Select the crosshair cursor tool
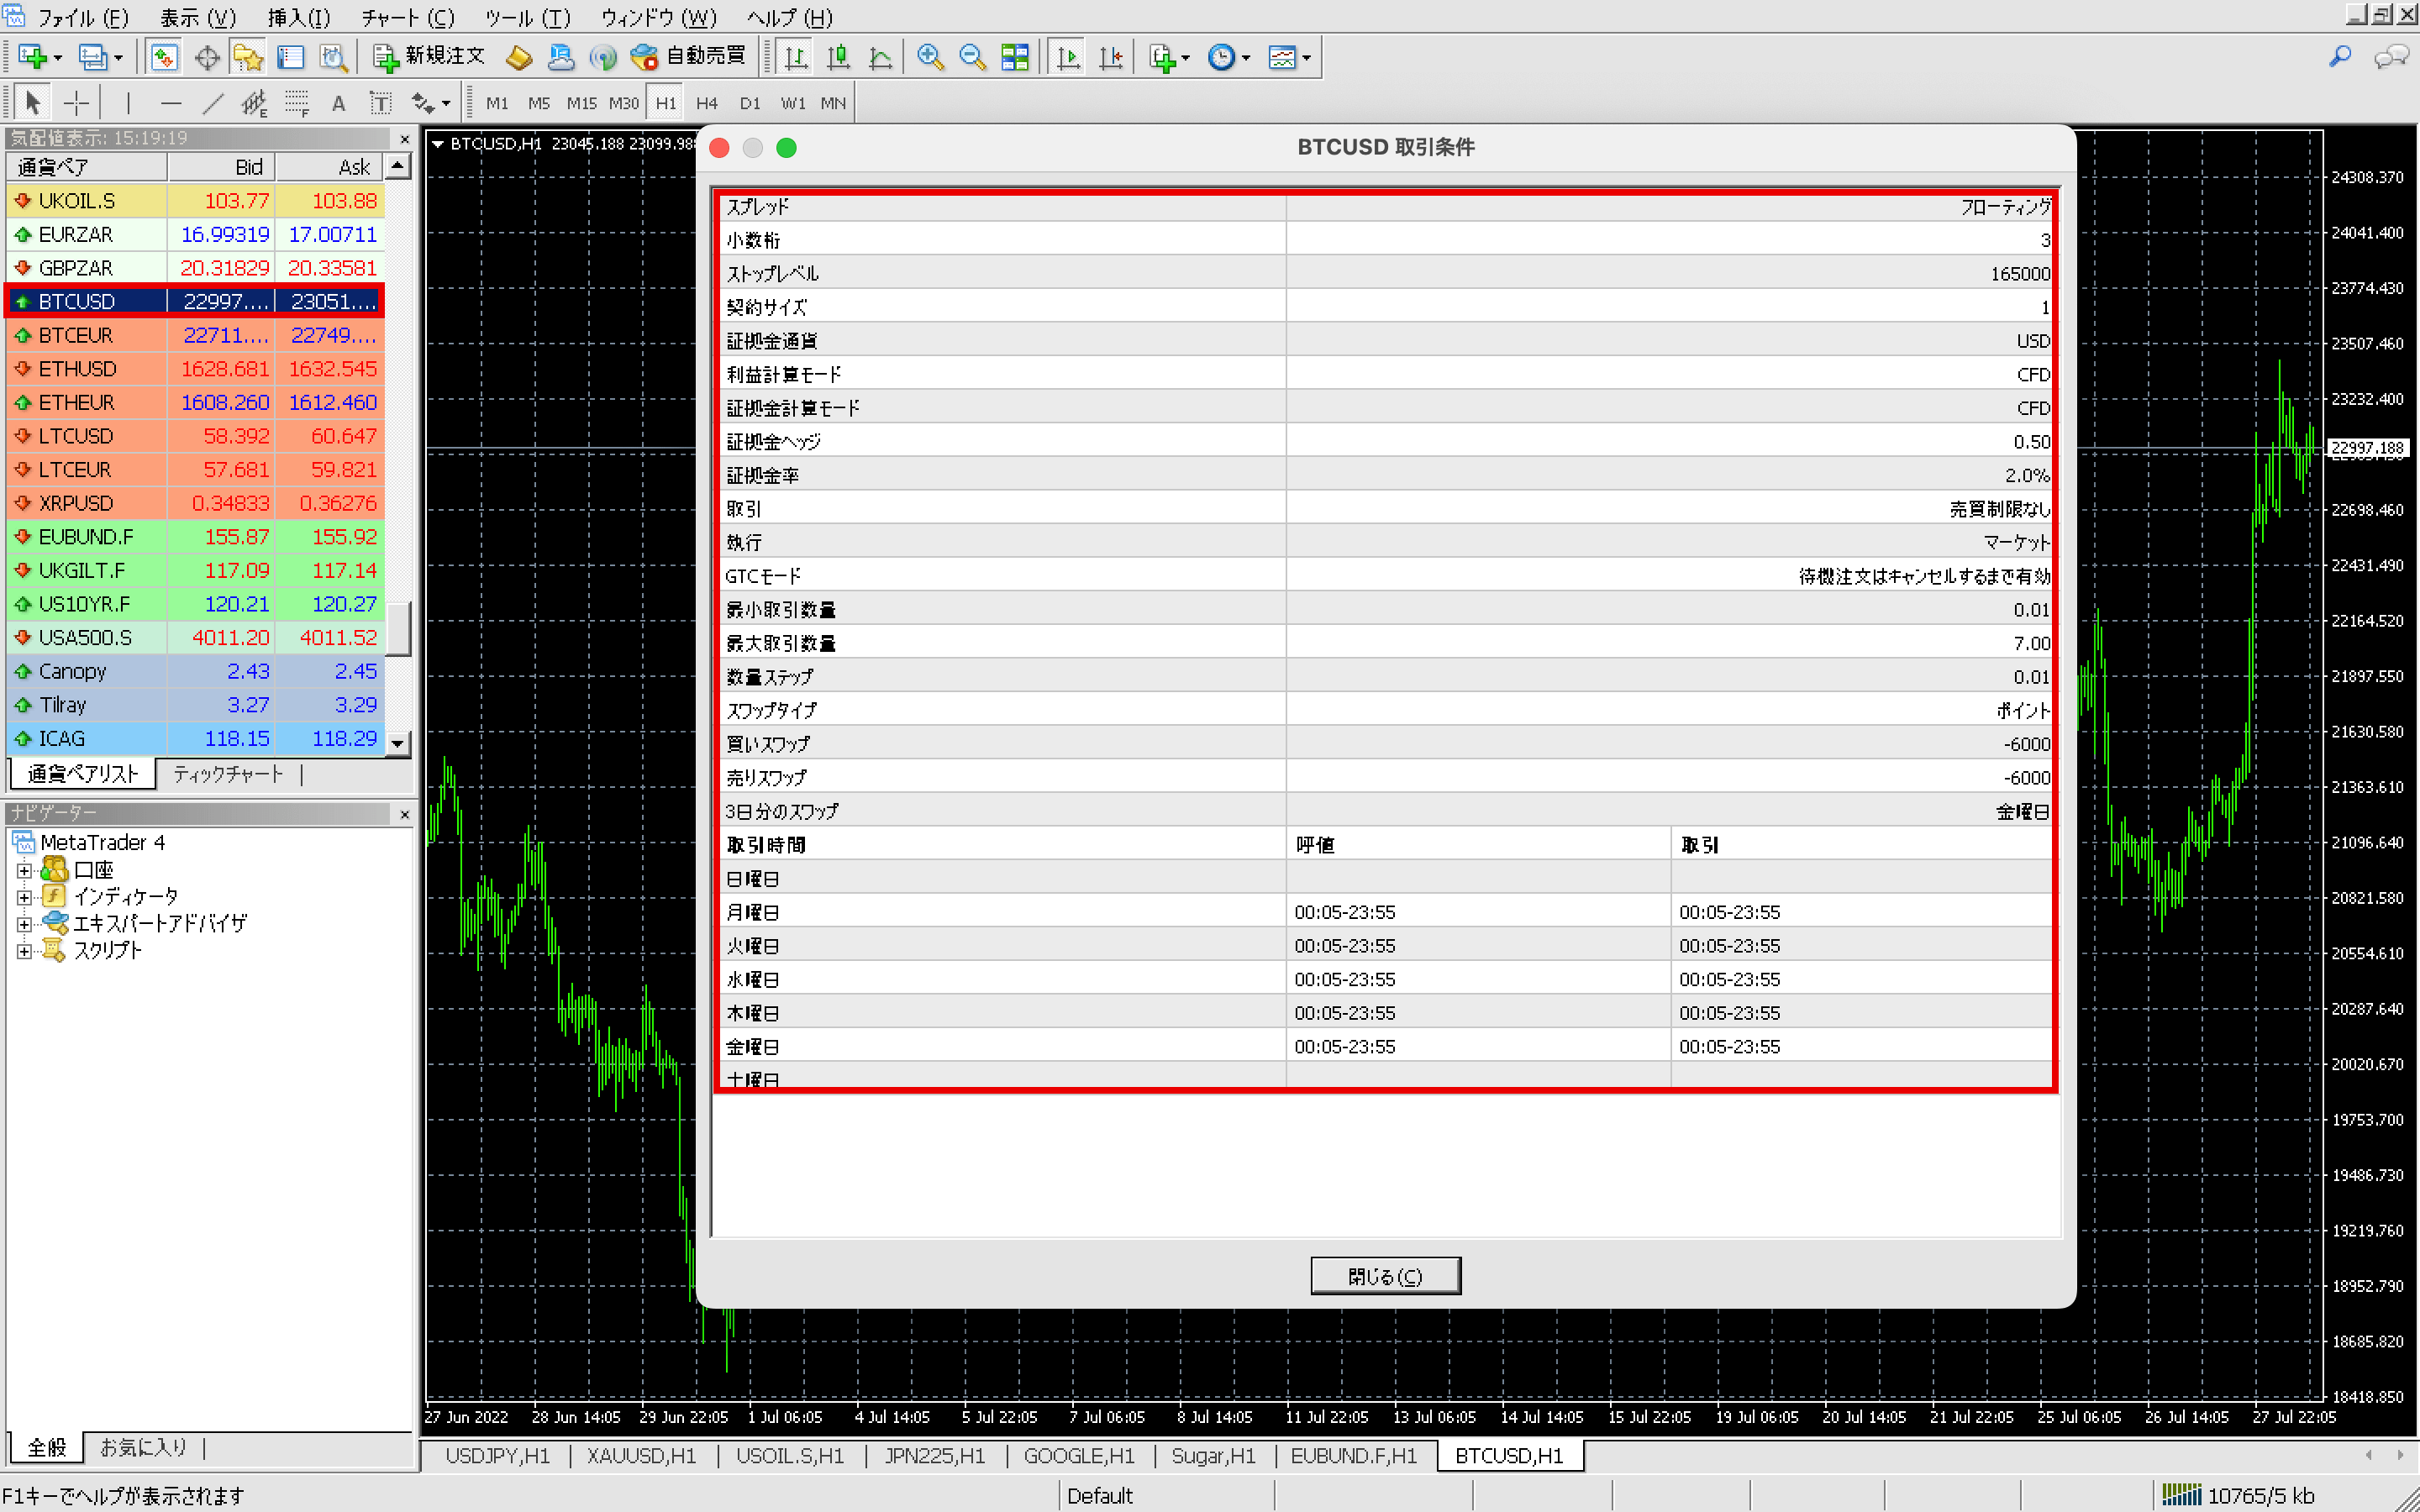The image size is (2420, 1512). pos(76,103)
